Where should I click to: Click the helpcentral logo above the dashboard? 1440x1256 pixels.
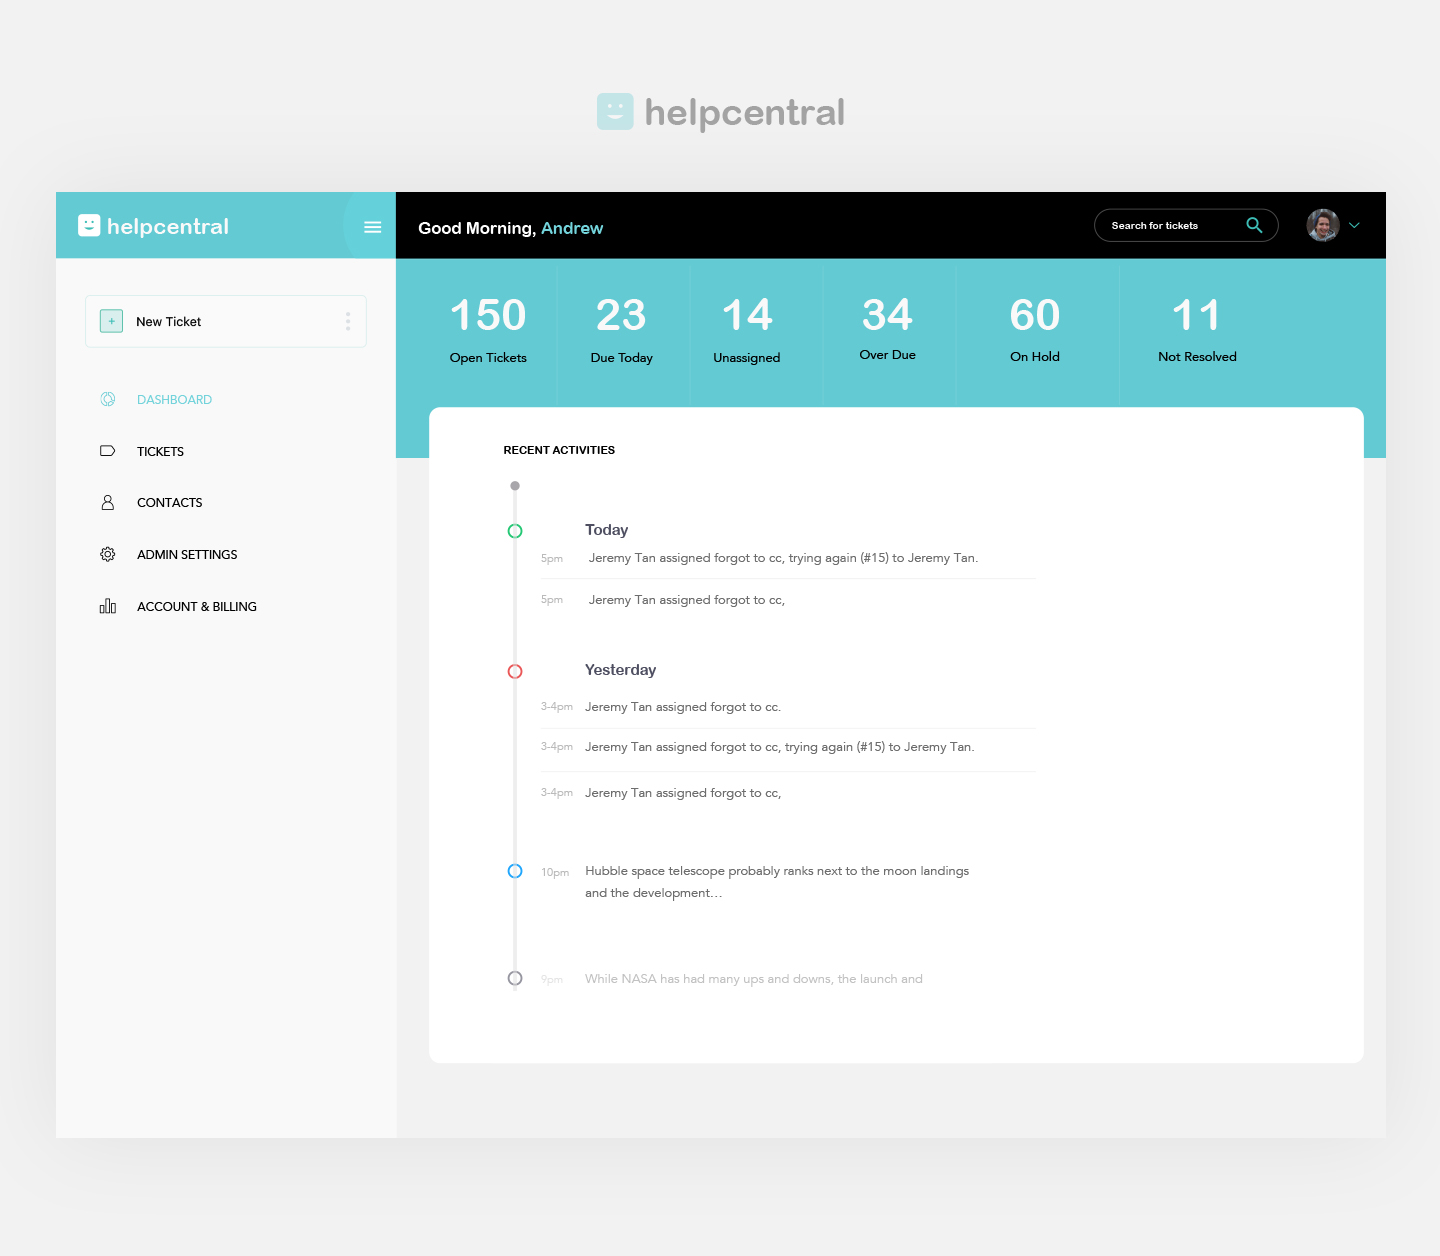click(x=721, y=112)
